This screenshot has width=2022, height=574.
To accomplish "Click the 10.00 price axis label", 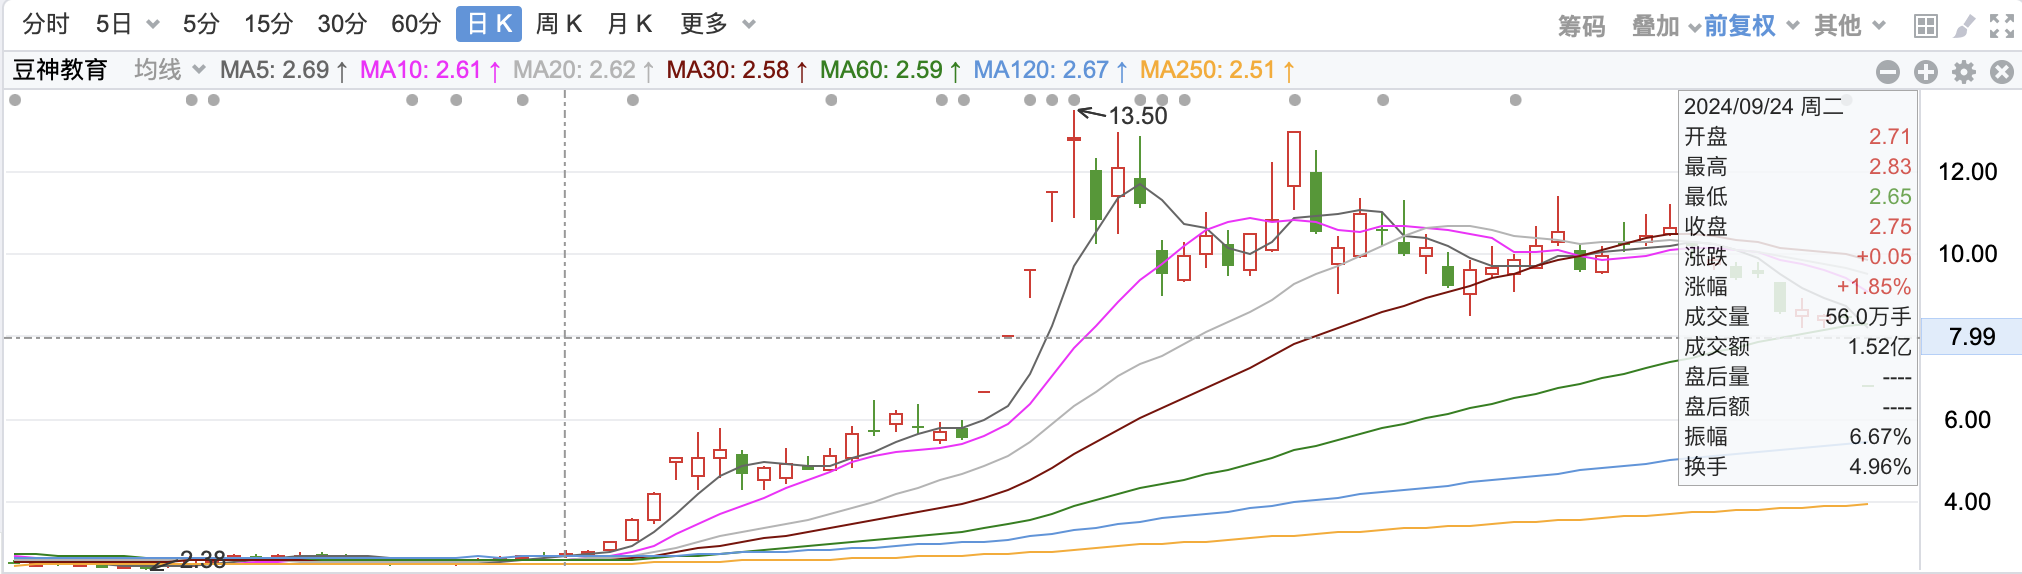I will point(1968,254).
